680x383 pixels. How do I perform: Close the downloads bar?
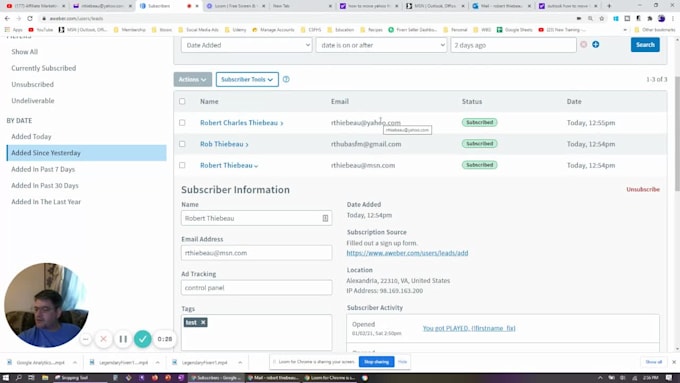[x=674, y=362]
